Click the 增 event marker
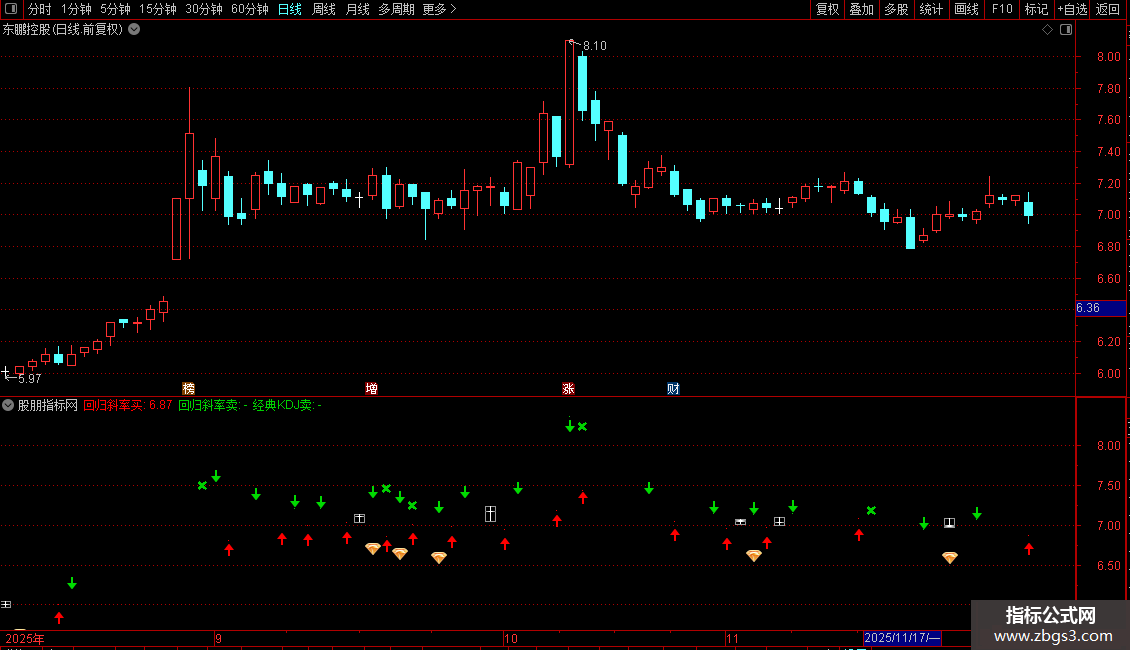The height and width of the screenshot is (650, 1130). 371,388
